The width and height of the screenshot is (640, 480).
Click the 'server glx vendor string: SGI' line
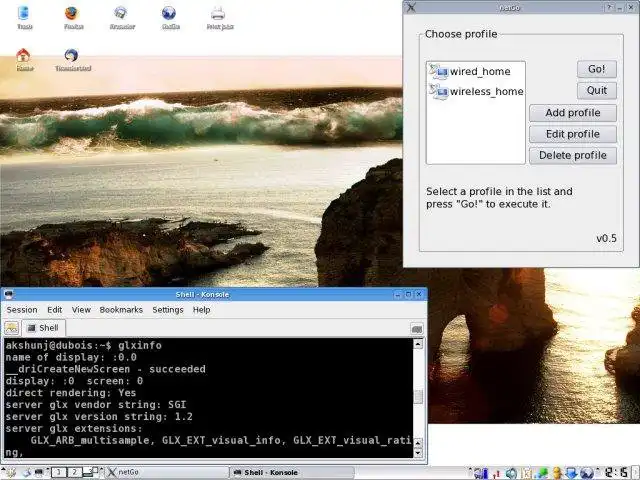click(x=96, y=404)
